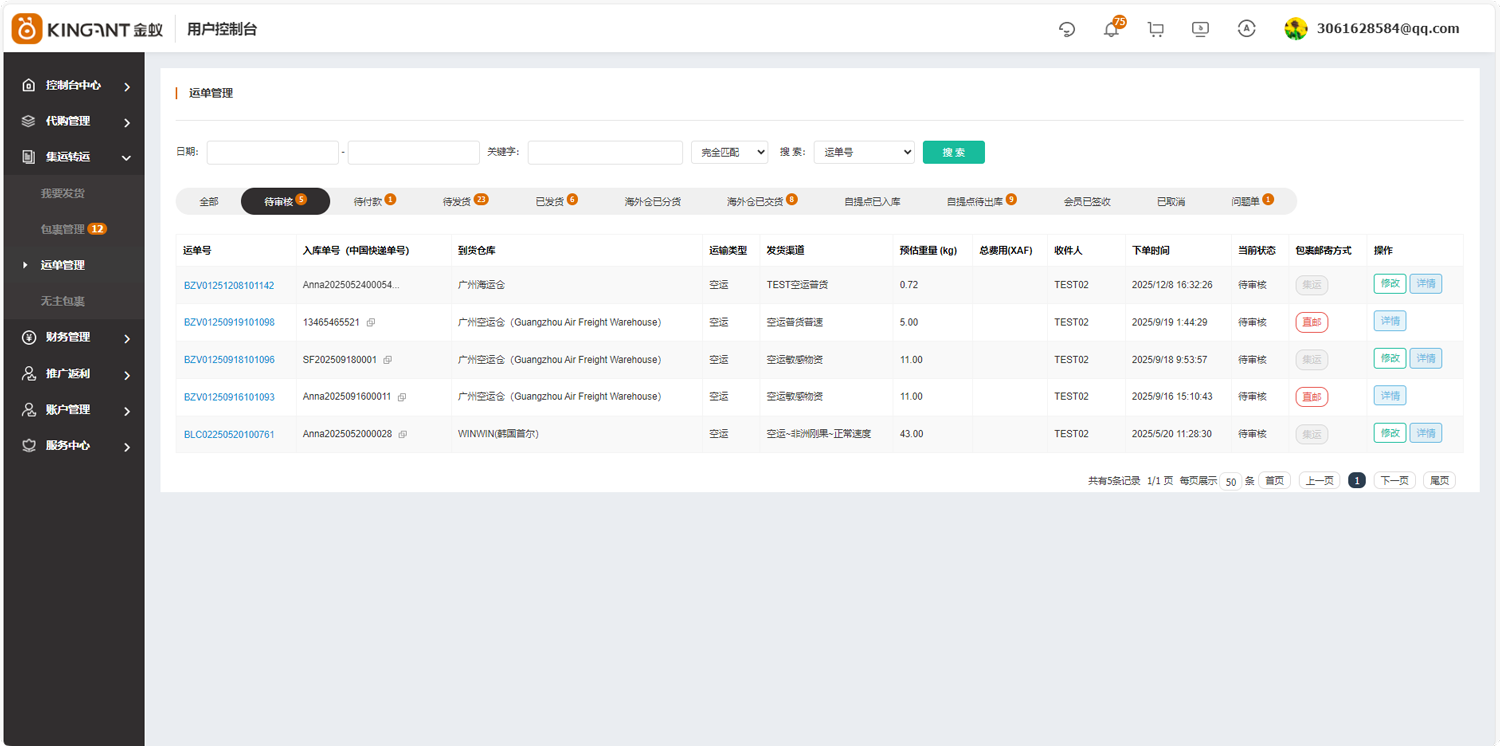This screenshot has height=746, width=1500.
Task: Click the user avatar picture
Action: (x=1296, y=29)
